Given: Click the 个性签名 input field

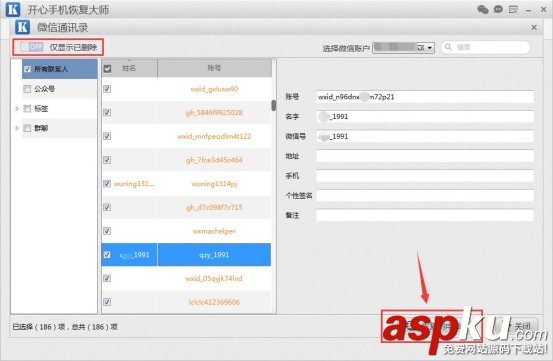Looking at the screenshot, I should pyautogui.click(x=425, y=195).
